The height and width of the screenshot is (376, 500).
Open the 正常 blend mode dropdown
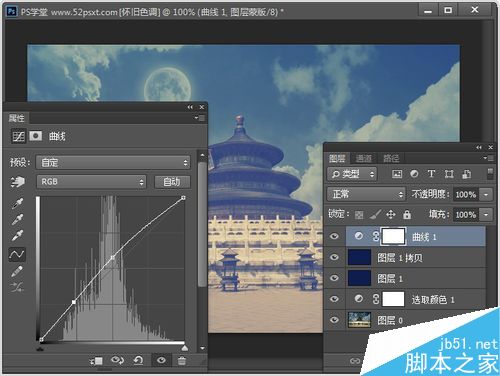[366, 194]
